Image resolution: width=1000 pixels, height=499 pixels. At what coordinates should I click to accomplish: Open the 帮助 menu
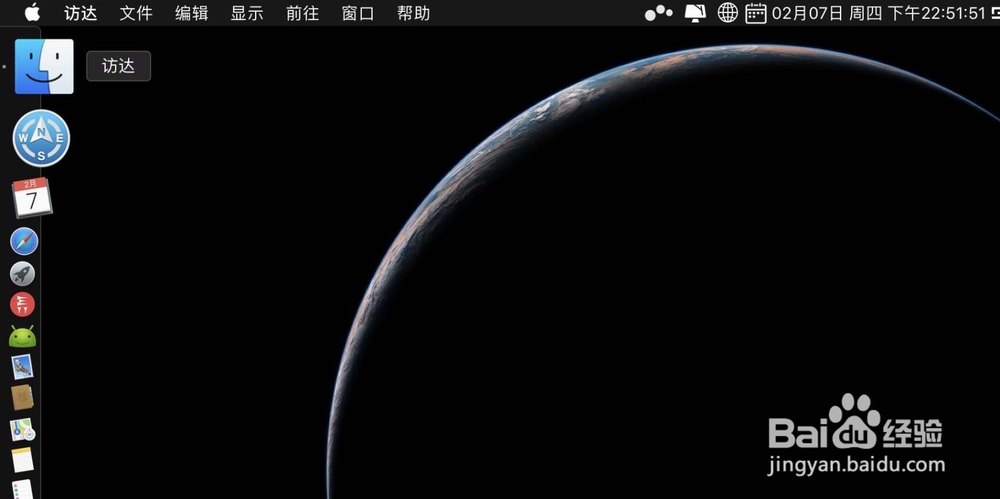click(413, 13)
